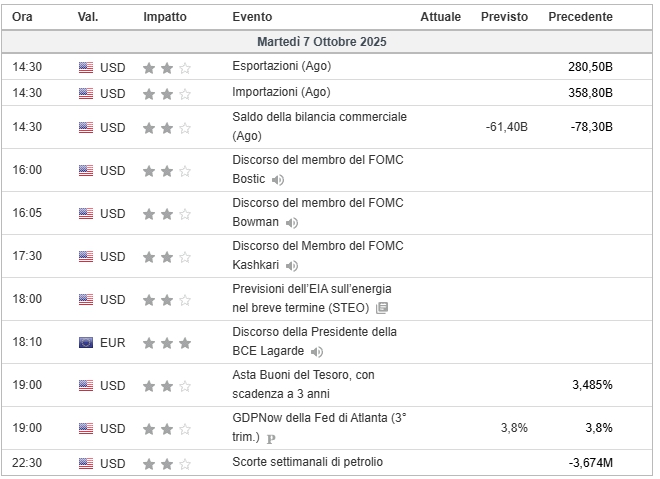Click speaker icon next to Bostic speech
The width and height of the screenshot is (660, 479).
click(278, 180)
